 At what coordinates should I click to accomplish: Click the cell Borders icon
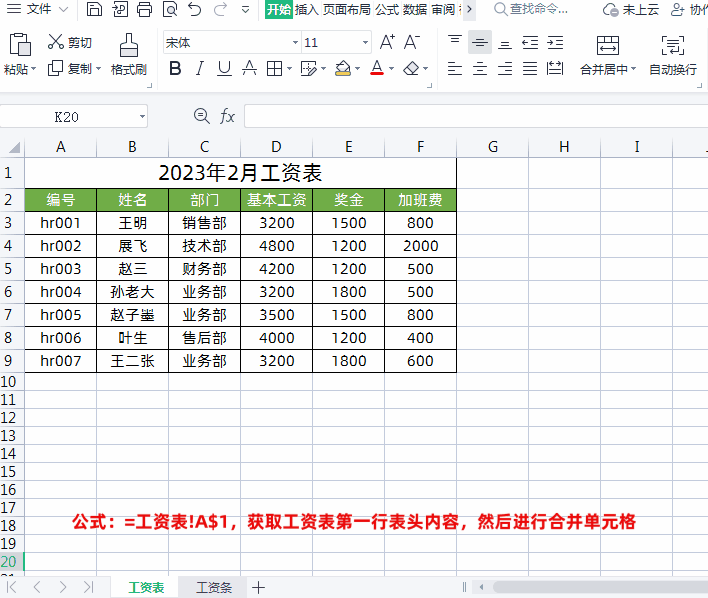pos(274,69)
